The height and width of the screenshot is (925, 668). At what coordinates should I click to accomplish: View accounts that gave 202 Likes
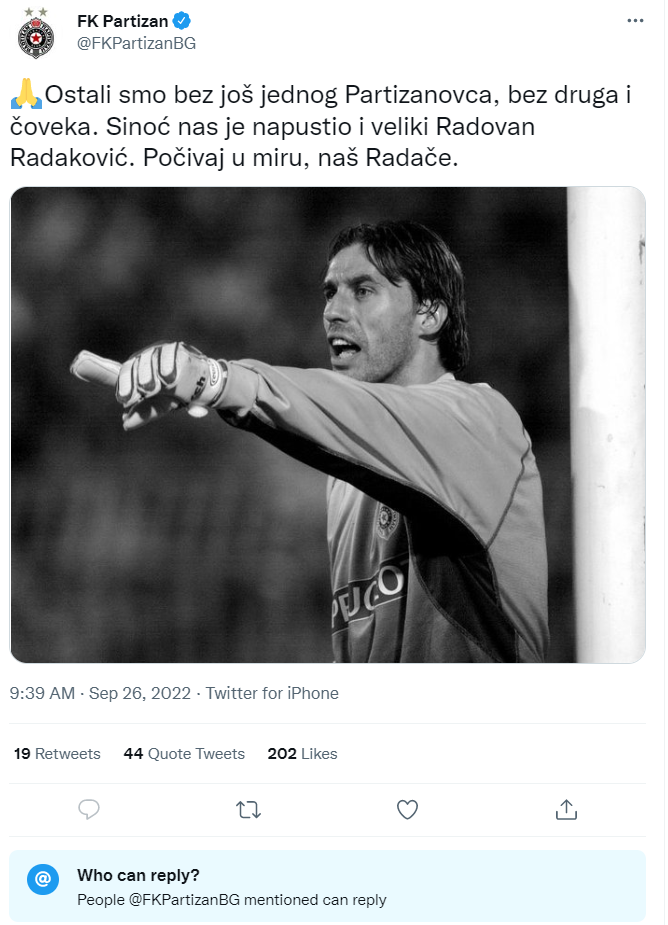tap(302, 753)
